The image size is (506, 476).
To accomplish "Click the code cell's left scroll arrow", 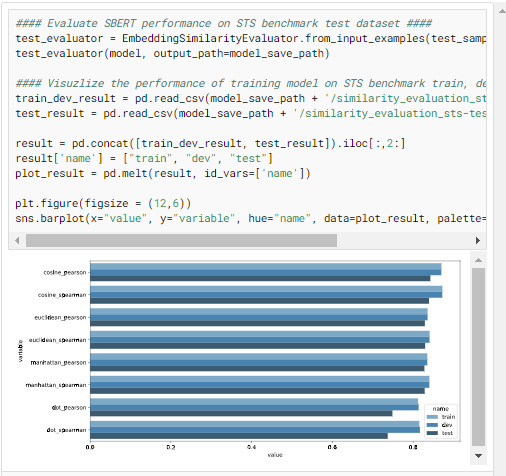I will 17,240.
